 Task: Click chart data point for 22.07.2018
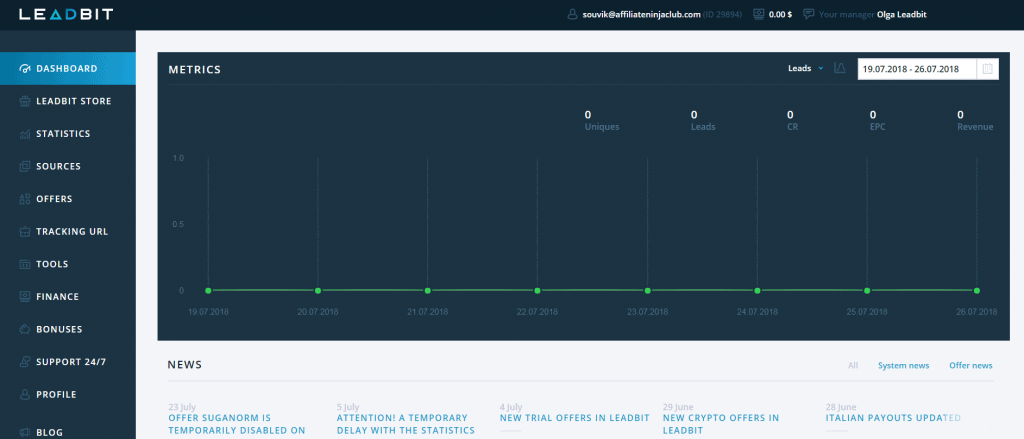click(537, 291)
